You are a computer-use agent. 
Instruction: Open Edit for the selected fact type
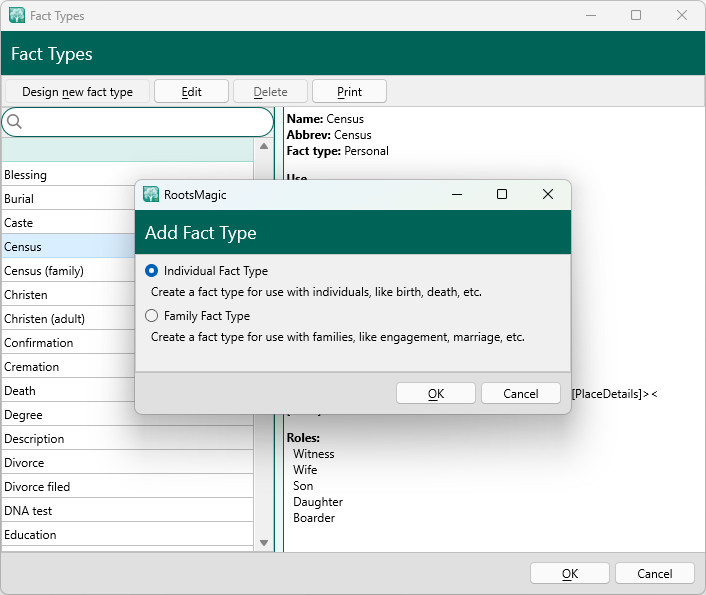pyautogui.click(x=191, y=92)
